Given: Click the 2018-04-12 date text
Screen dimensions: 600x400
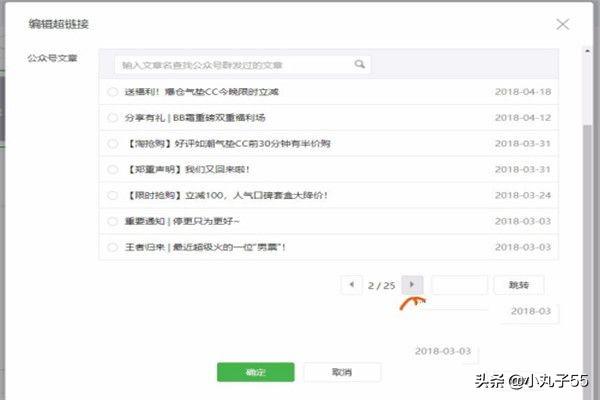Looking at the screenshot, I should tap(523, 118).
